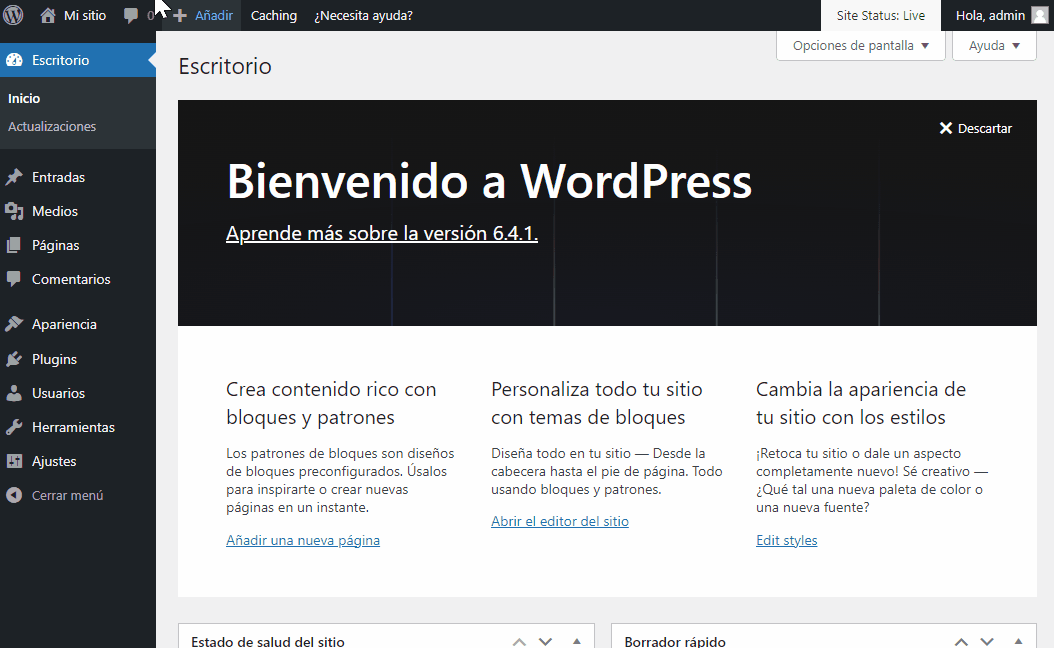Click the house icon next to Mi sitio

tap(48, 15)
